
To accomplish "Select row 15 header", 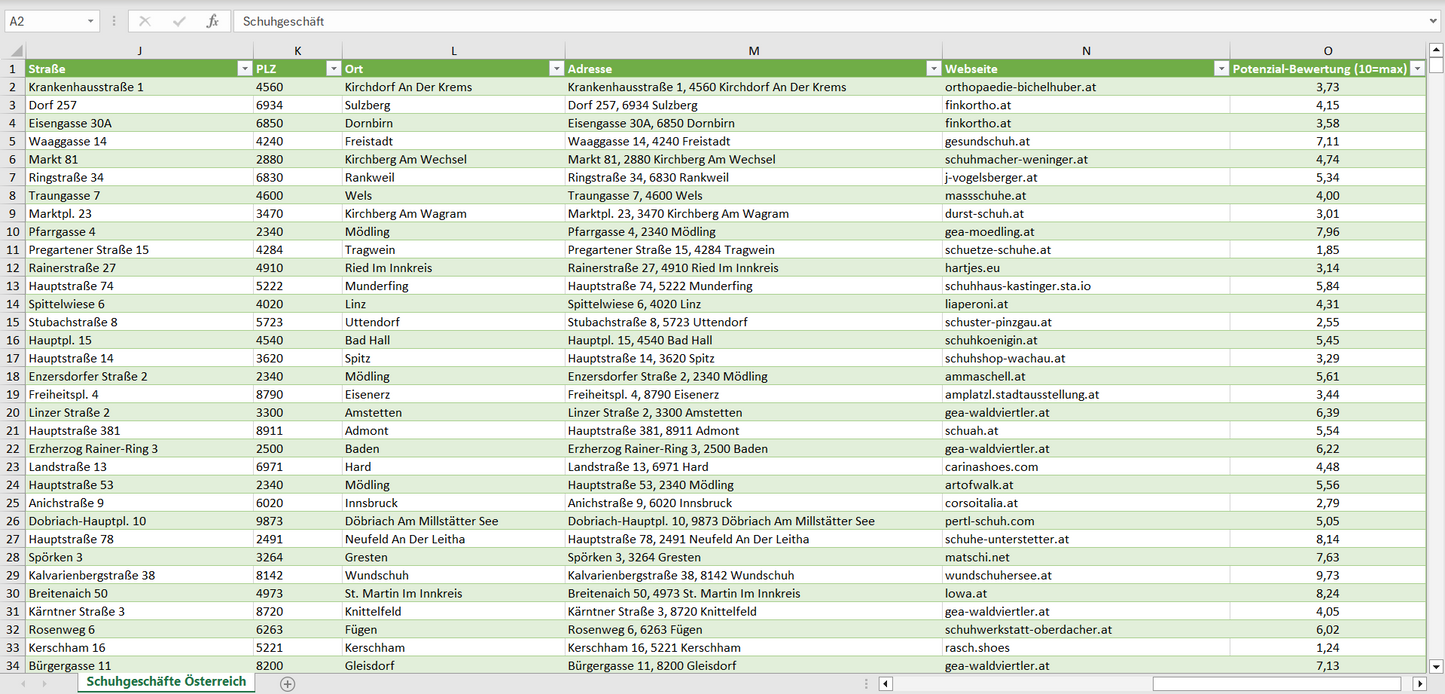I will tap(13, 322).
